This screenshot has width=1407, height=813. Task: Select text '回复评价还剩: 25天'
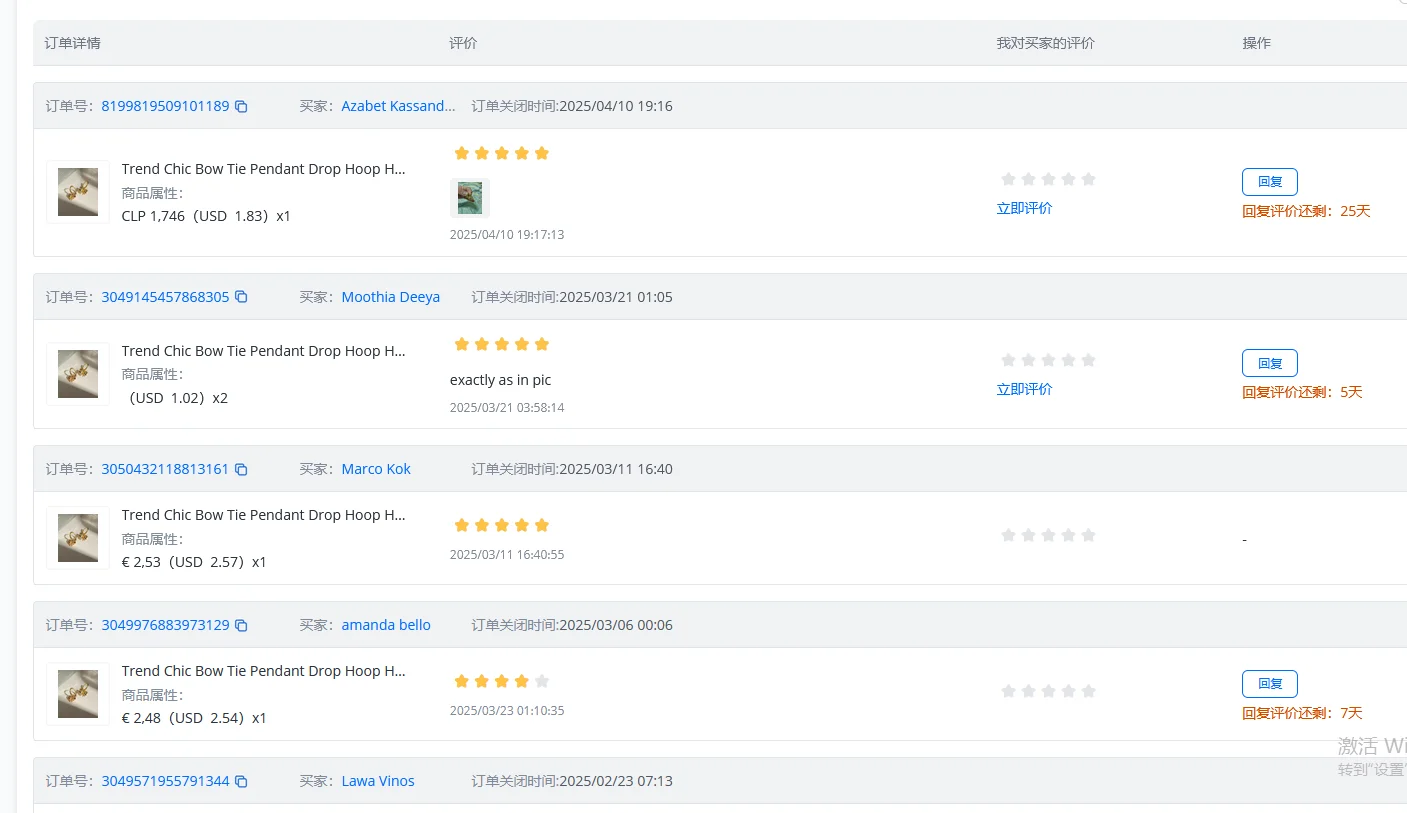click(x=1306, y=211)
